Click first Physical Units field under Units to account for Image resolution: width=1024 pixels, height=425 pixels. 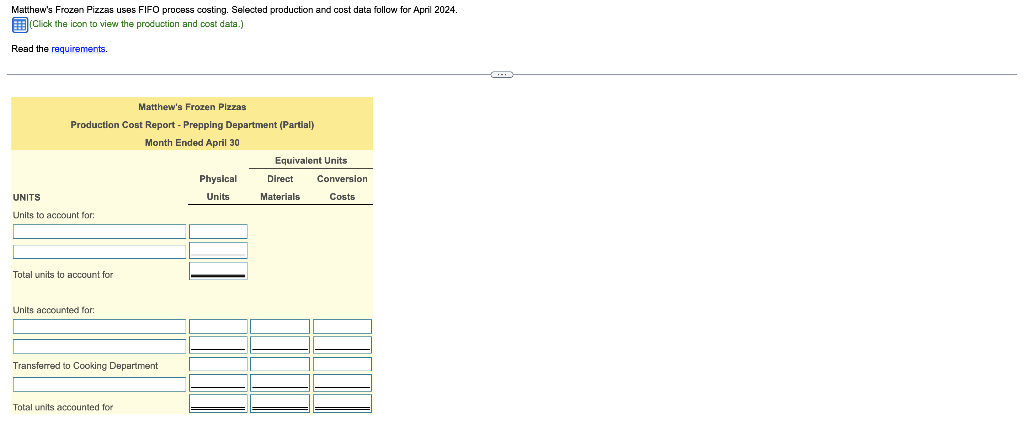point(218,232)
